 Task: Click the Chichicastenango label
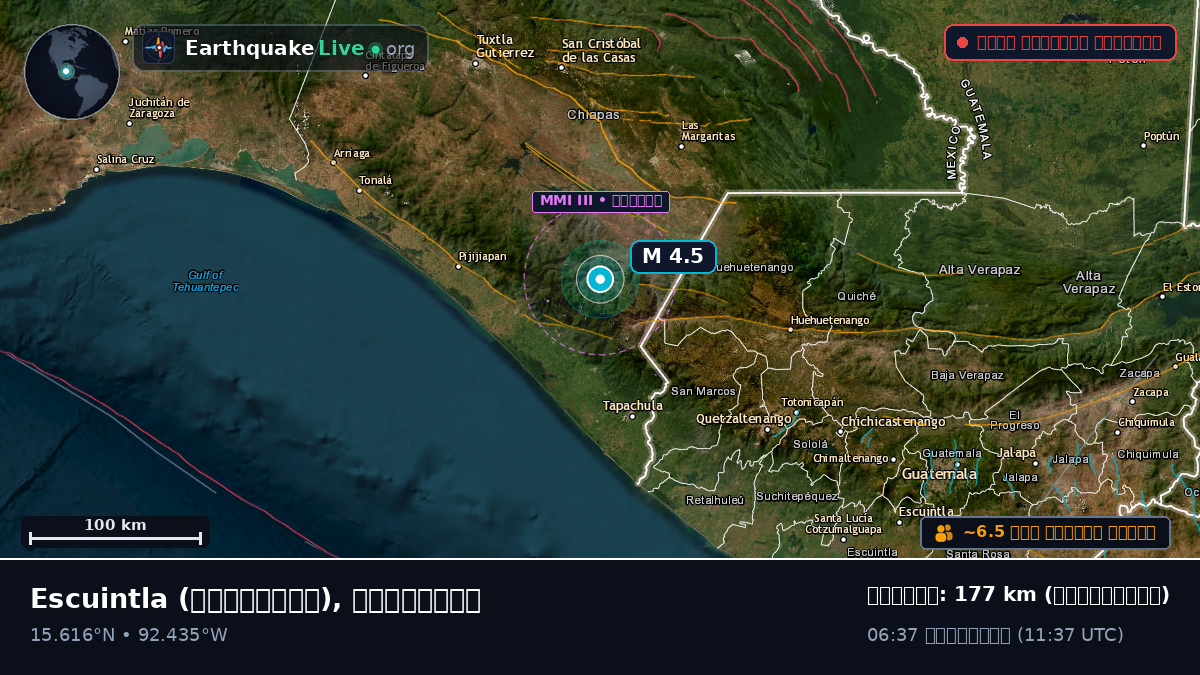893,422
